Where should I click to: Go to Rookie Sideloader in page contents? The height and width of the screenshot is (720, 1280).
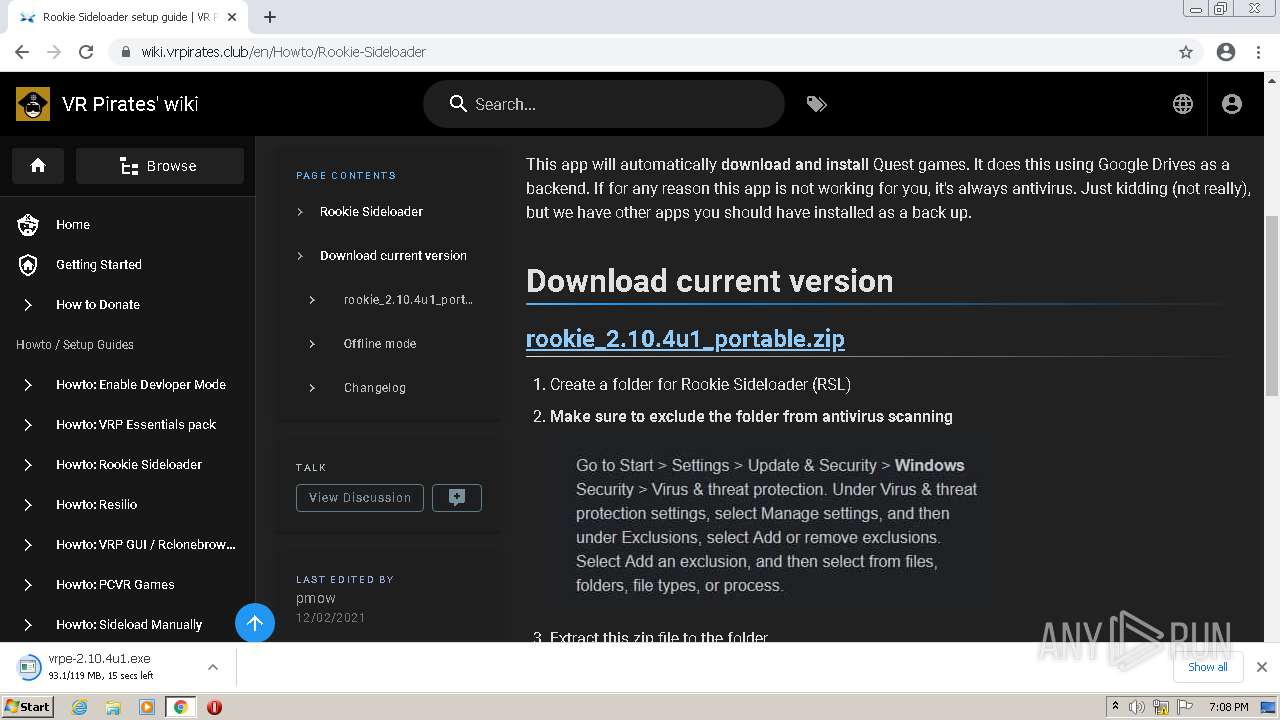(371, 212)
